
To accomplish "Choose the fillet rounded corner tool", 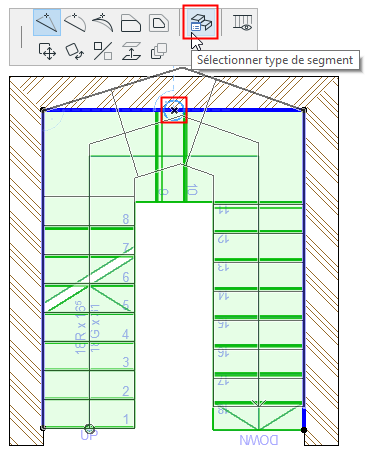I will point(159,23).
